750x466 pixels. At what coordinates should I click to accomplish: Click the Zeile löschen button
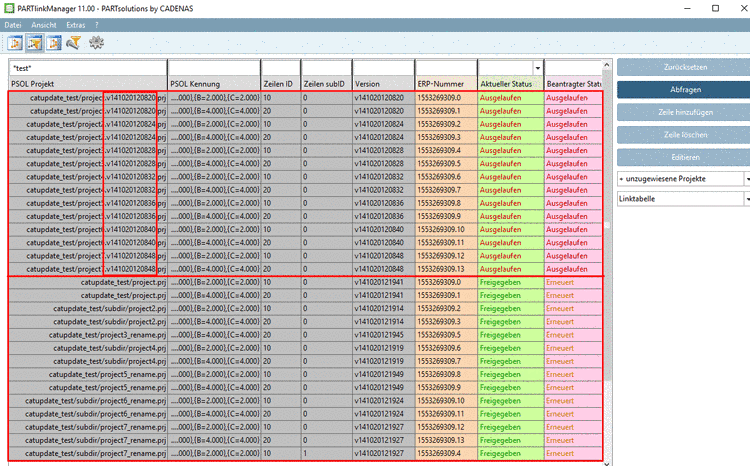[685, 134]
